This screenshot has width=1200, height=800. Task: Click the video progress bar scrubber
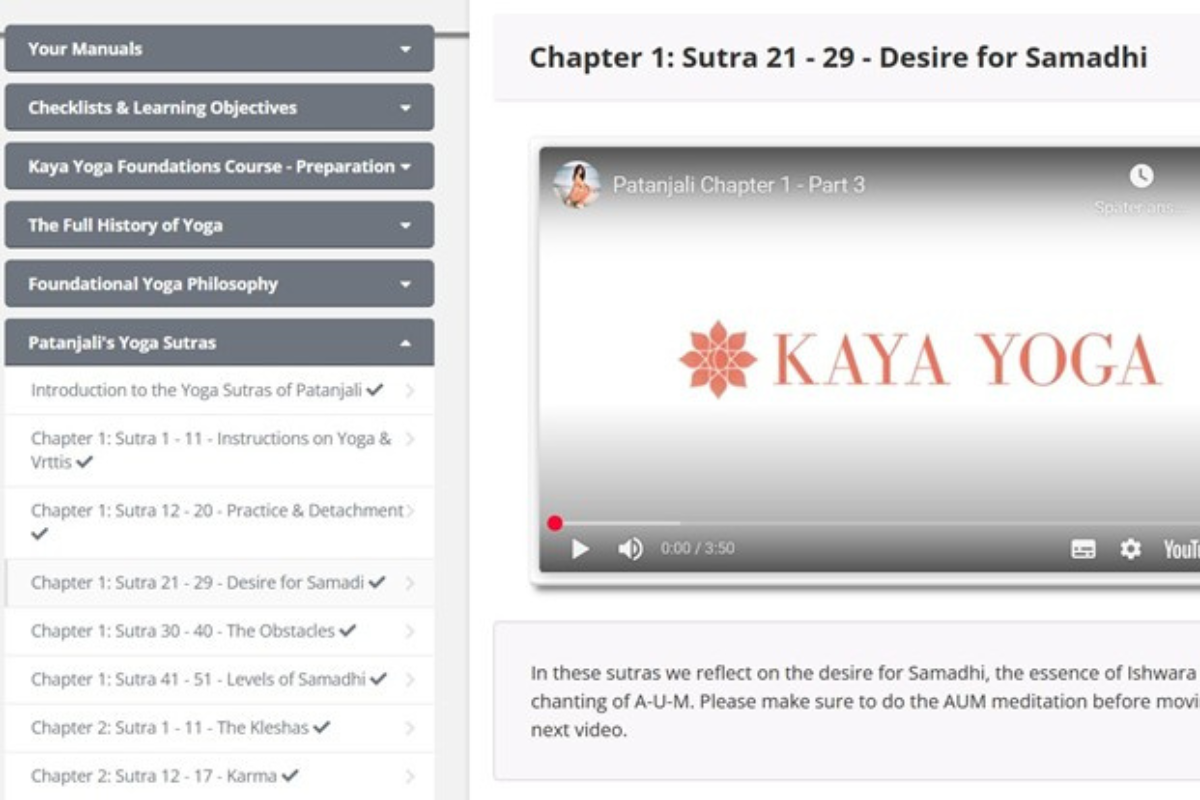point(555,523)
